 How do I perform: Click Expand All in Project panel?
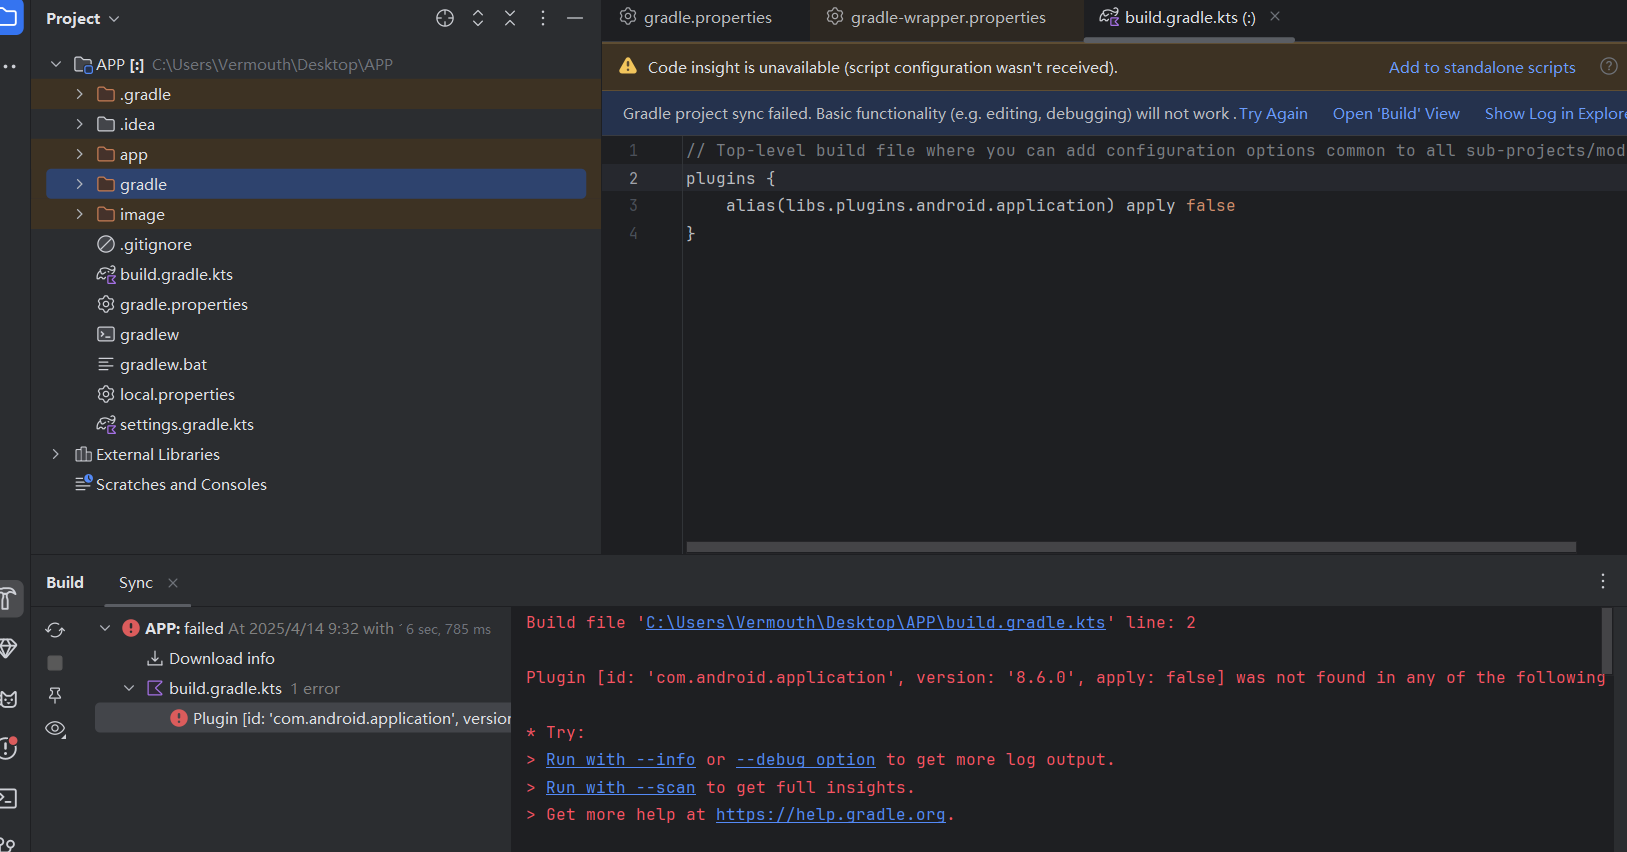coord(478,18)
